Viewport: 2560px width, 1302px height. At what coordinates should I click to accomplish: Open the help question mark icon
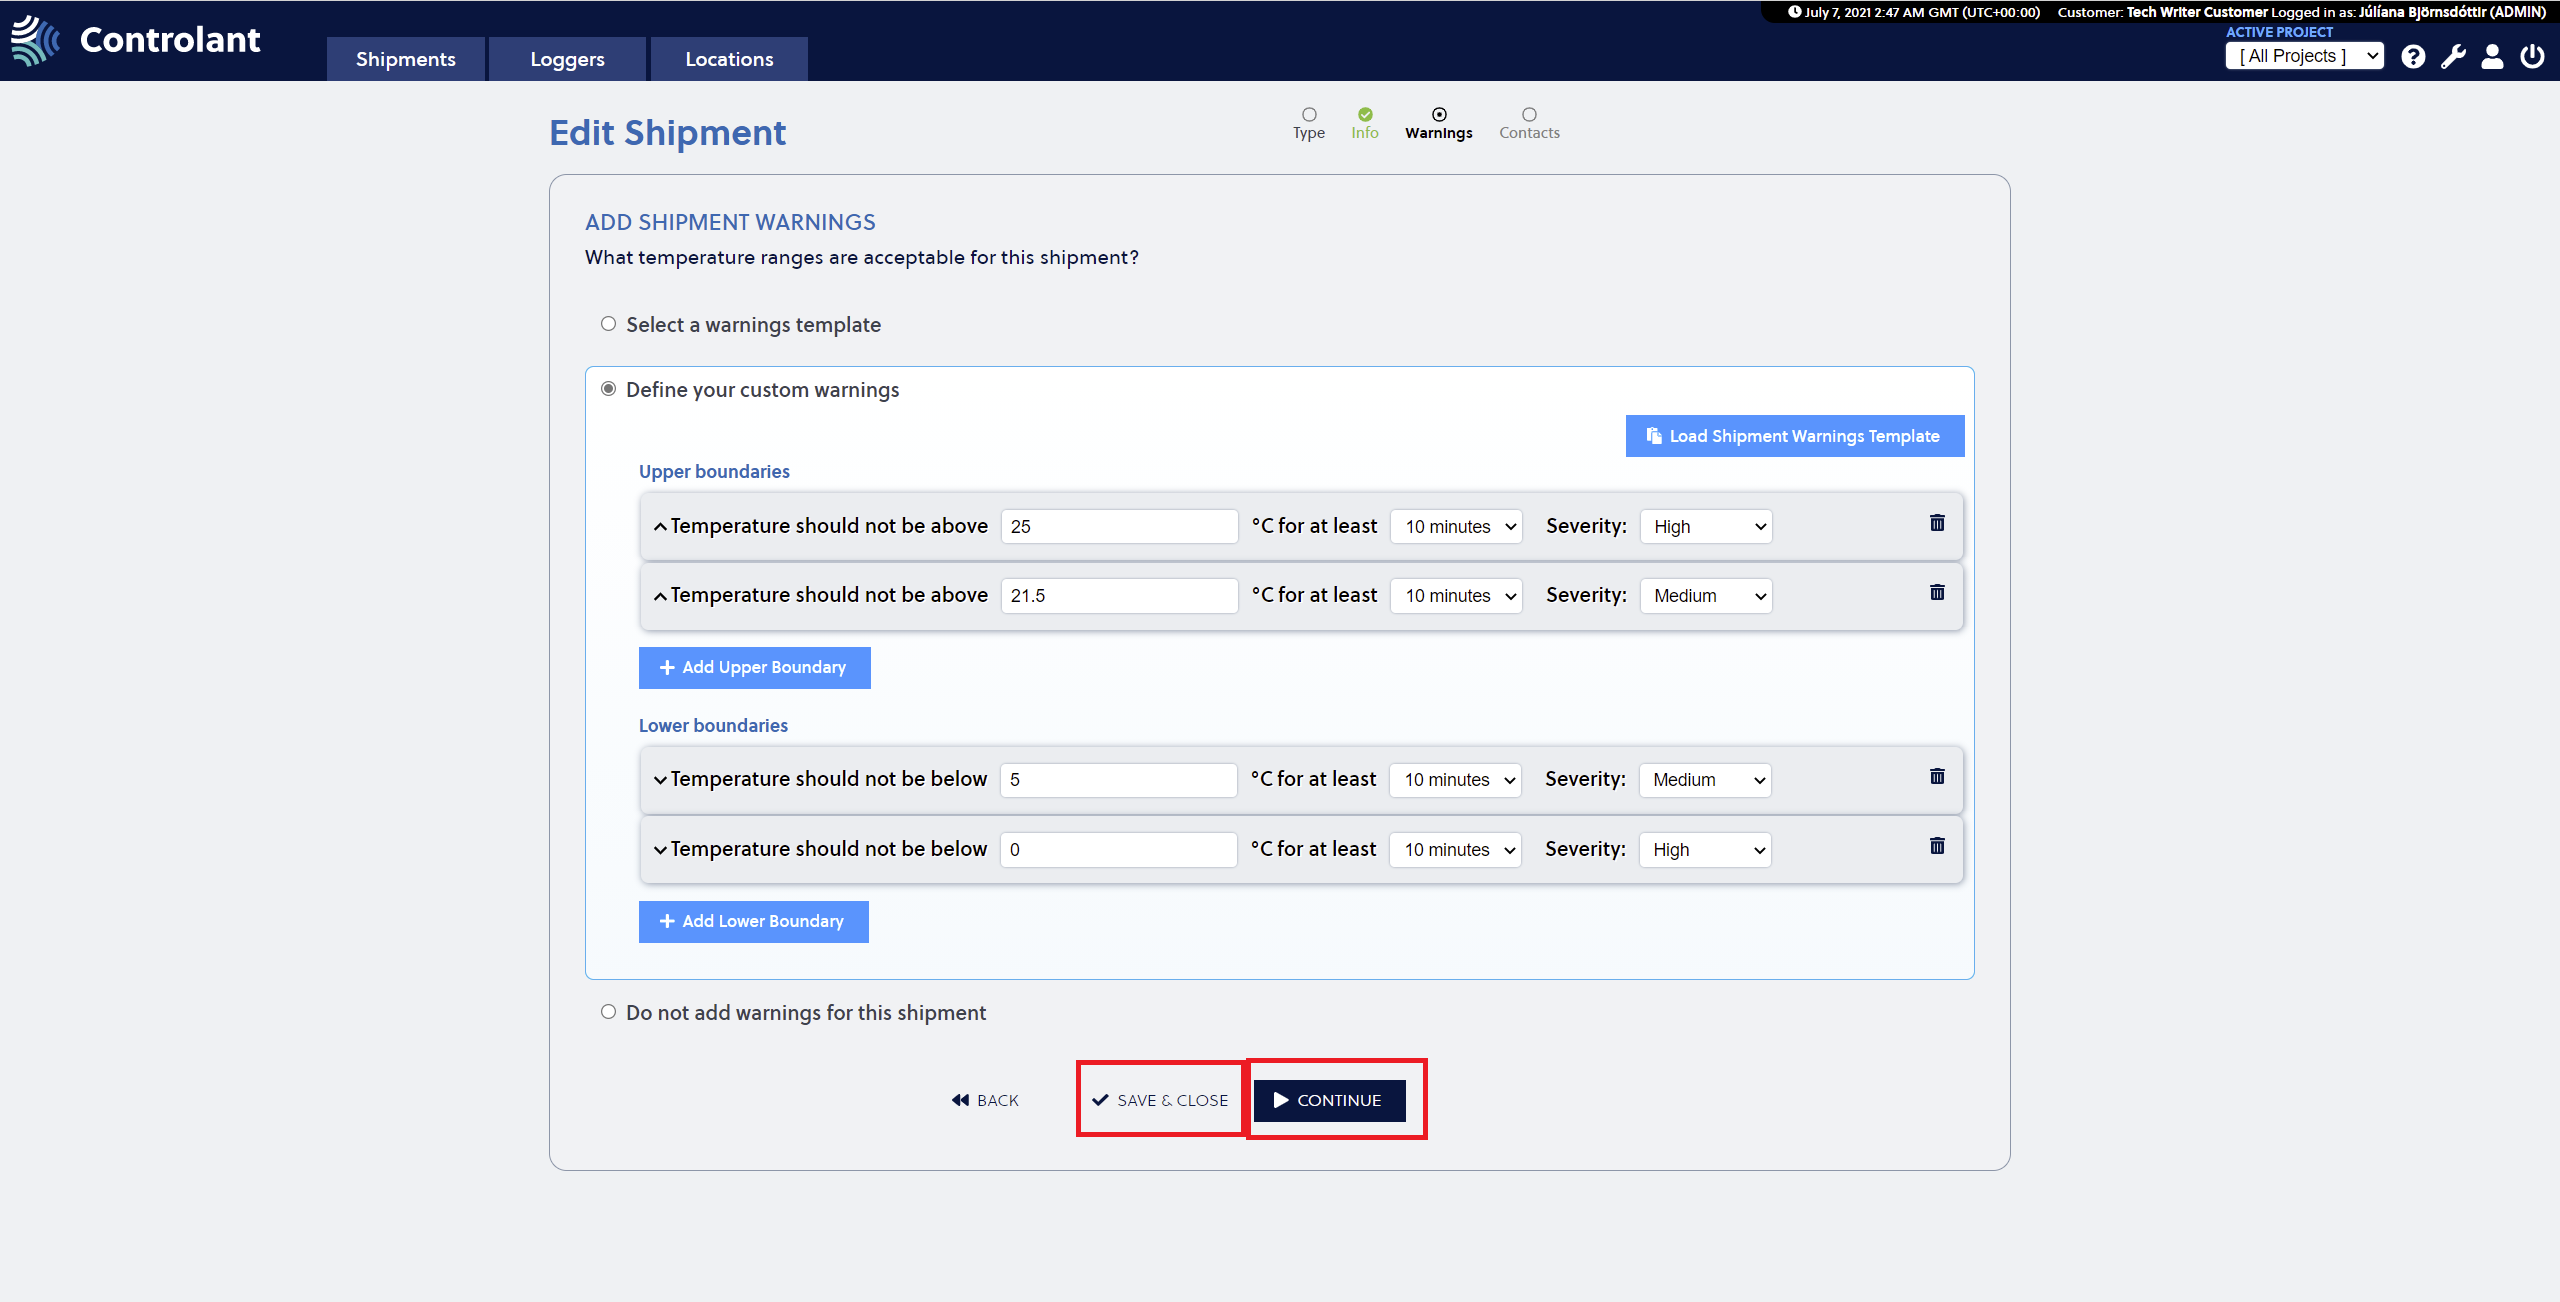(2413, 57)
